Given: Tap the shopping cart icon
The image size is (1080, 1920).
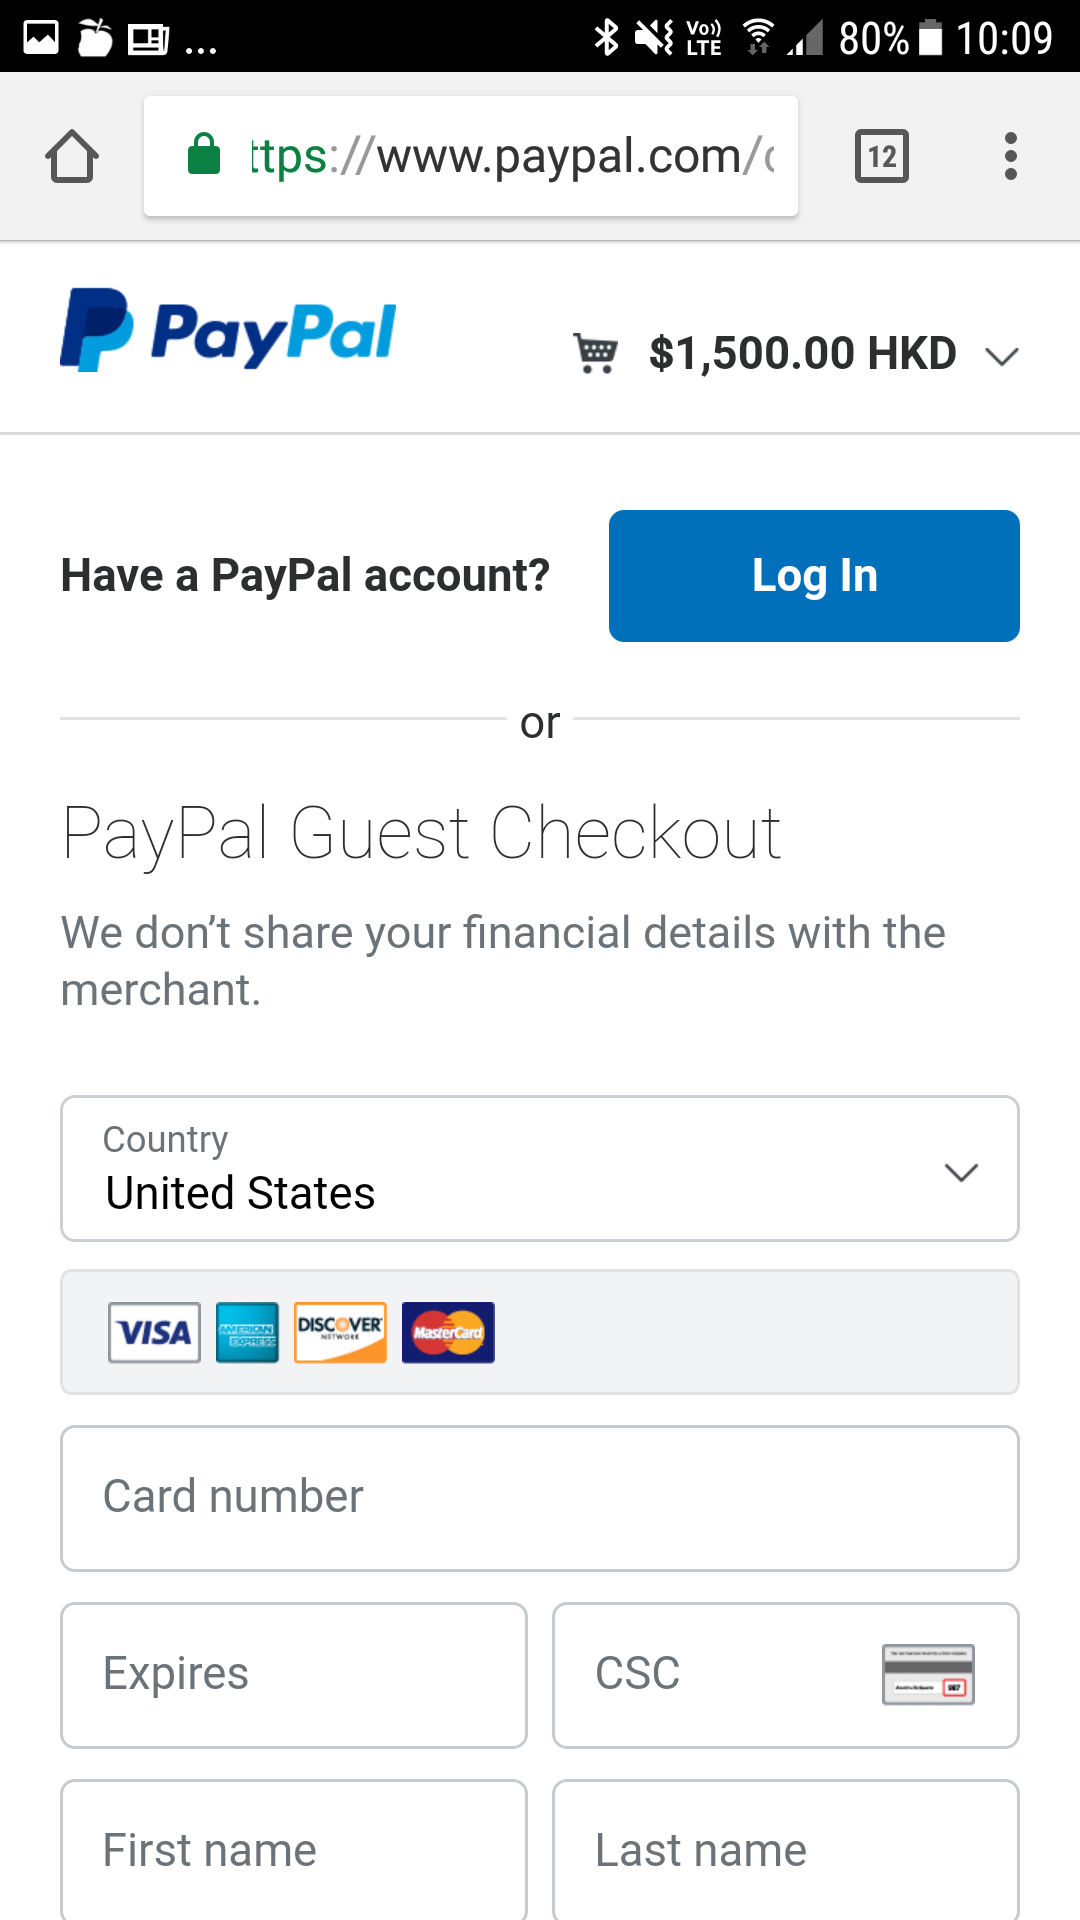Looking at the screenshot, I should point(596,353).
